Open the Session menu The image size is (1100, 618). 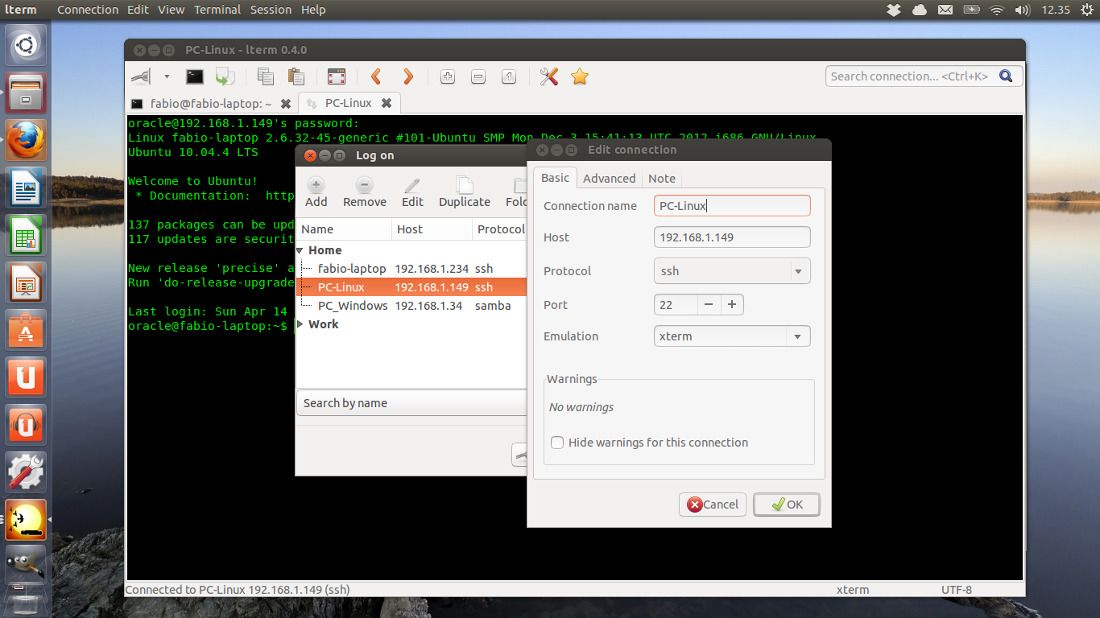tap(270, 9)
